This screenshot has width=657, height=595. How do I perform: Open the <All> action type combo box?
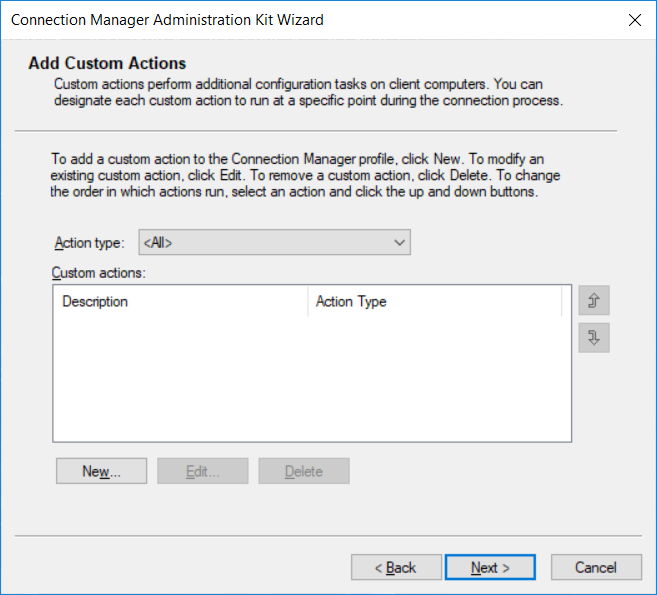coord(274,242)
